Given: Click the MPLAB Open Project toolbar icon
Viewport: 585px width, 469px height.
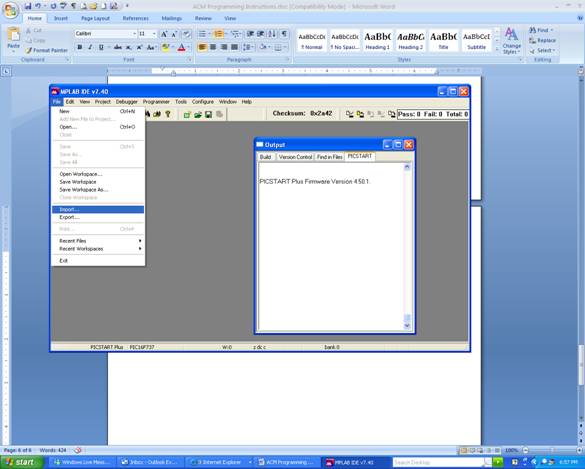Looking at the screenshot, I should tap(197, 115).
